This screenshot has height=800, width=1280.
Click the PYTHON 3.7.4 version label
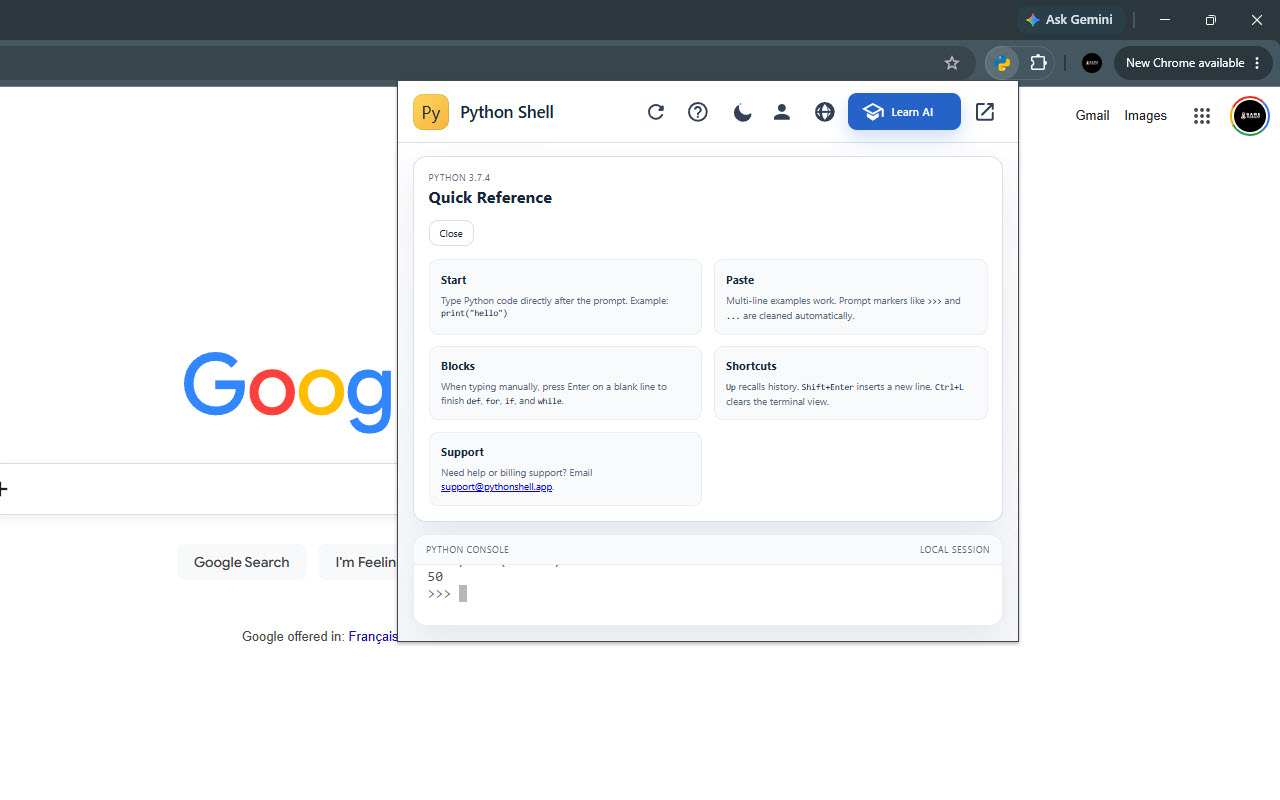pyautogui.click(x=459, y=178)
